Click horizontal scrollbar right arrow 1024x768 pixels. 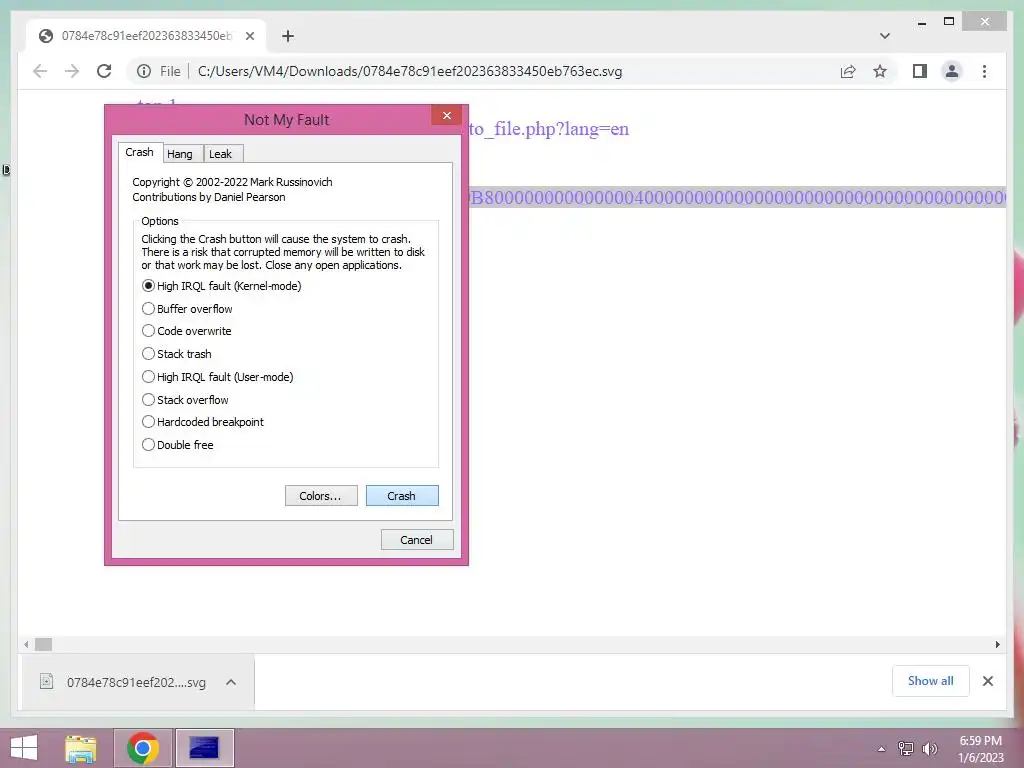997,645
